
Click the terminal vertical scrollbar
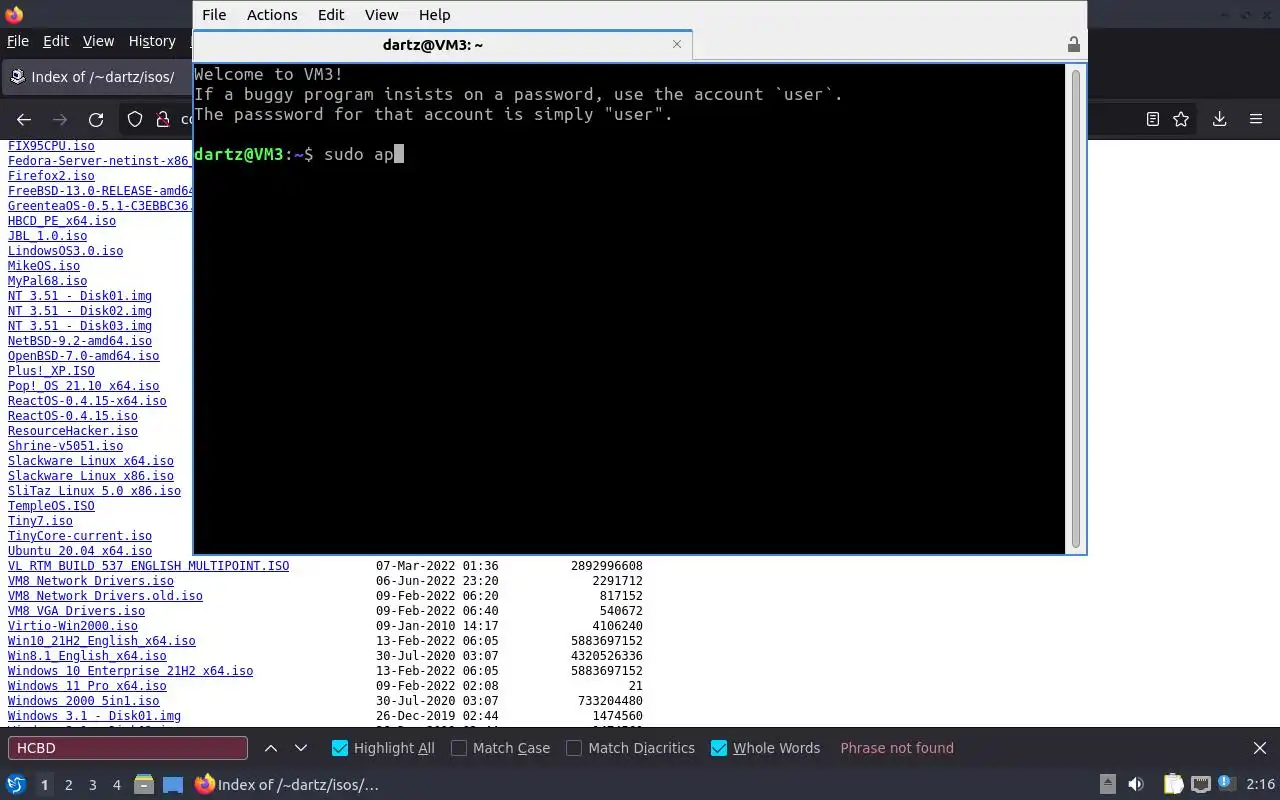pyautogui.click(x=1076, y=307)
